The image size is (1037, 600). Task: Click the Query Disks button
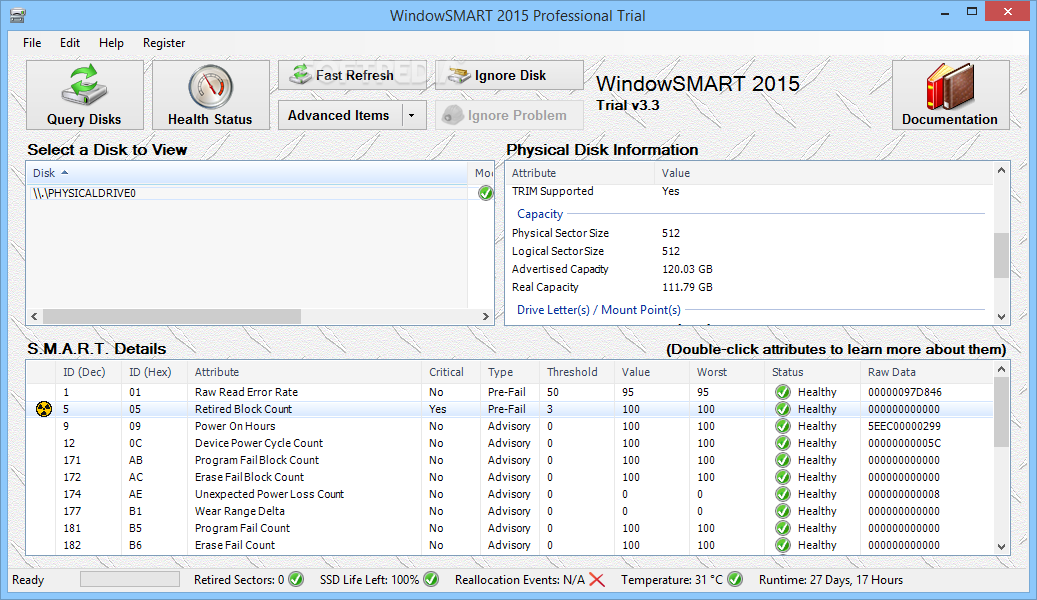[x=85, y=95]
